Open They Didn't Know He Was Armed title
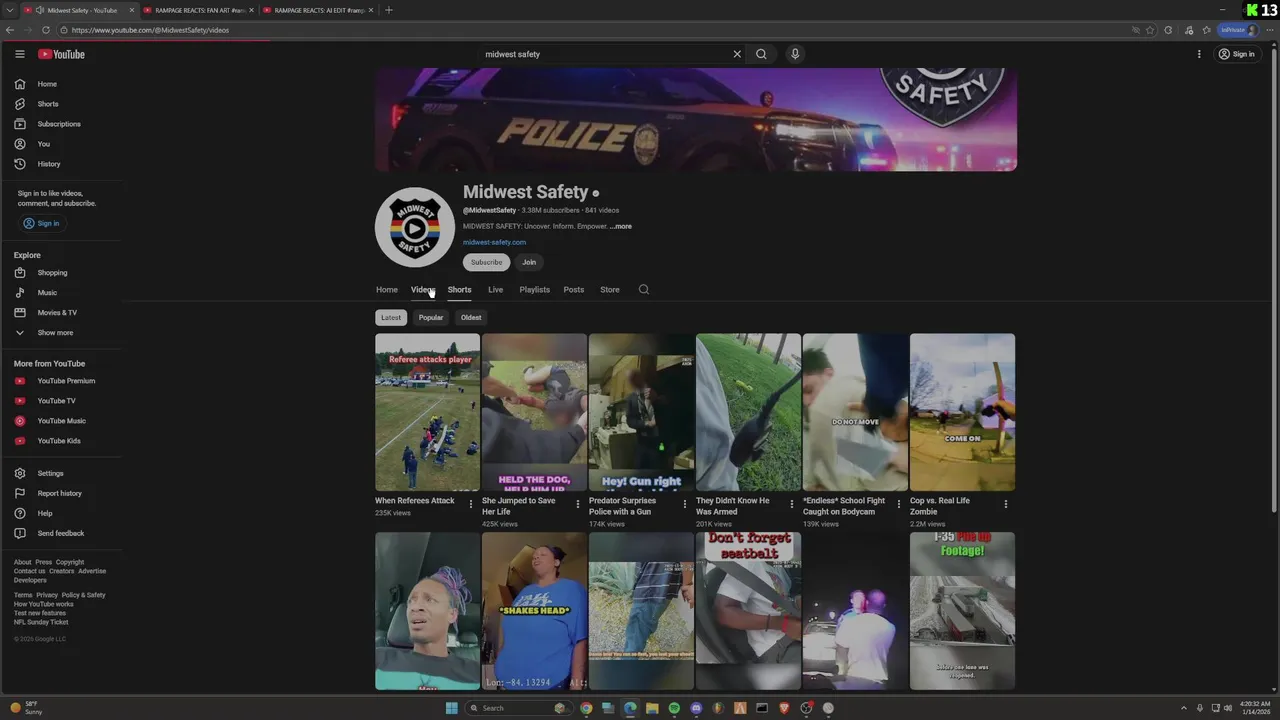 (x=733, y=506)
